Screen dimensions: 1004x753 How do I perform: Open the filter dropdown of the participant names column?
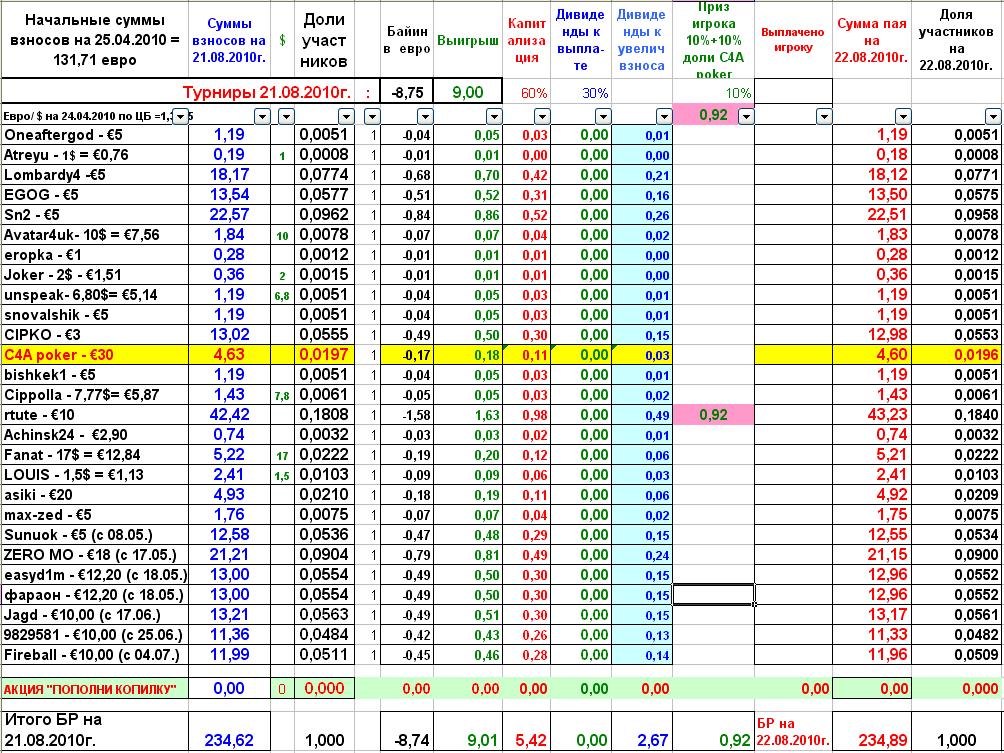181,117
